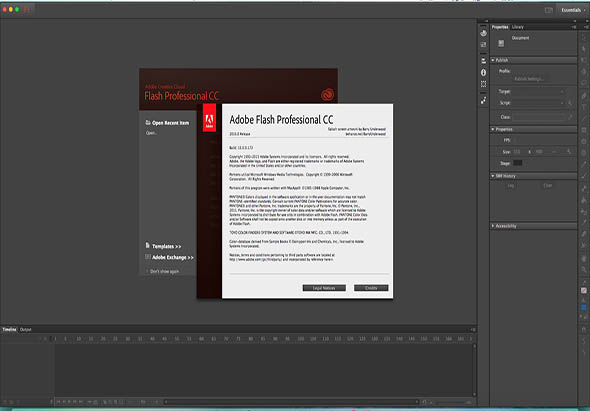Click the timeline horizontal scrollbar
The width and height of the screenshot is (590, 411).
(x=292, y=402)
